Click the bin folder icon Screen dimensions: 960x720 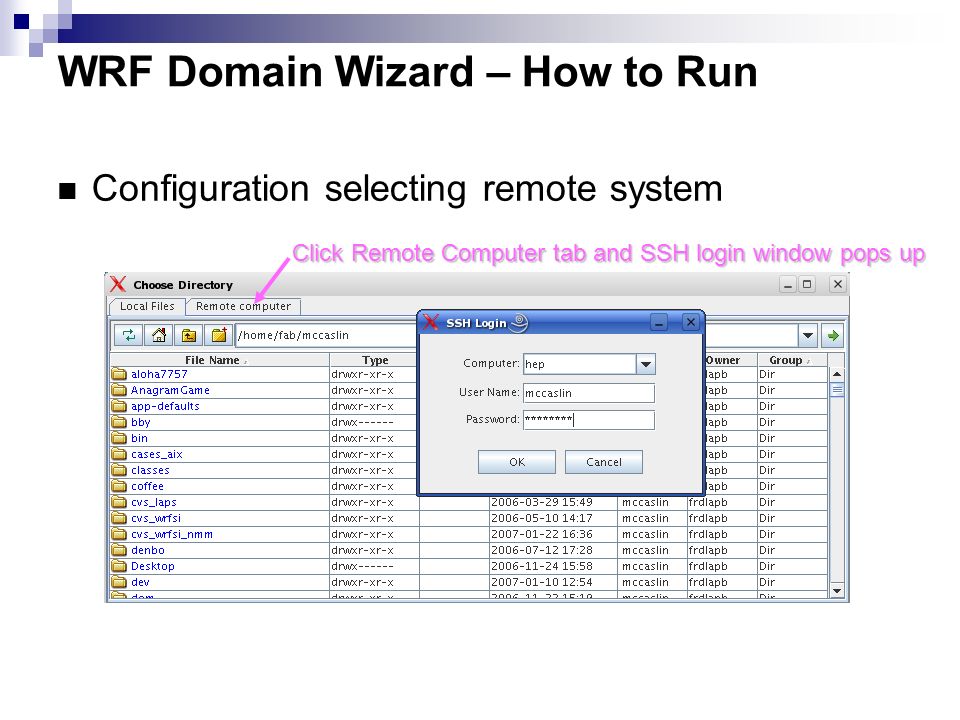pyautogui.click(x=119, y=438)
